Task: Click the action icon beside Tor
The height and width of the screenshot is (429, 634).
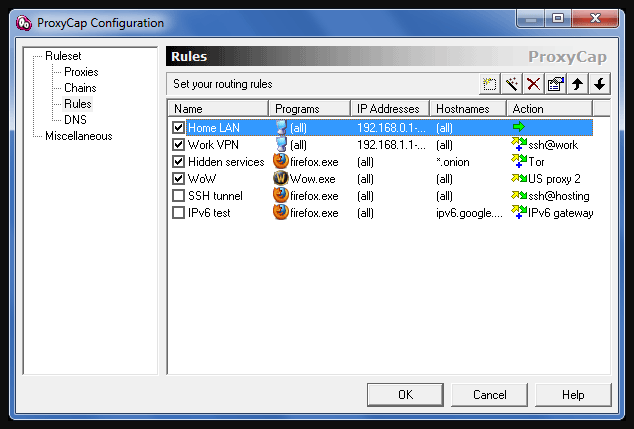Action: coord(519,161)
